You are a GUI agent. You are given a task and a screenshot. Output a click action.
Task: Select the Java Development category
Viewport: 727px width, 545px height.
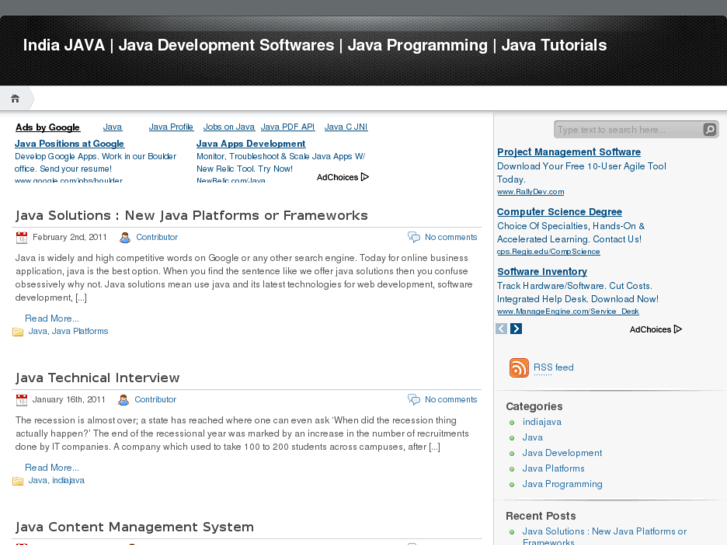point(562,453)
